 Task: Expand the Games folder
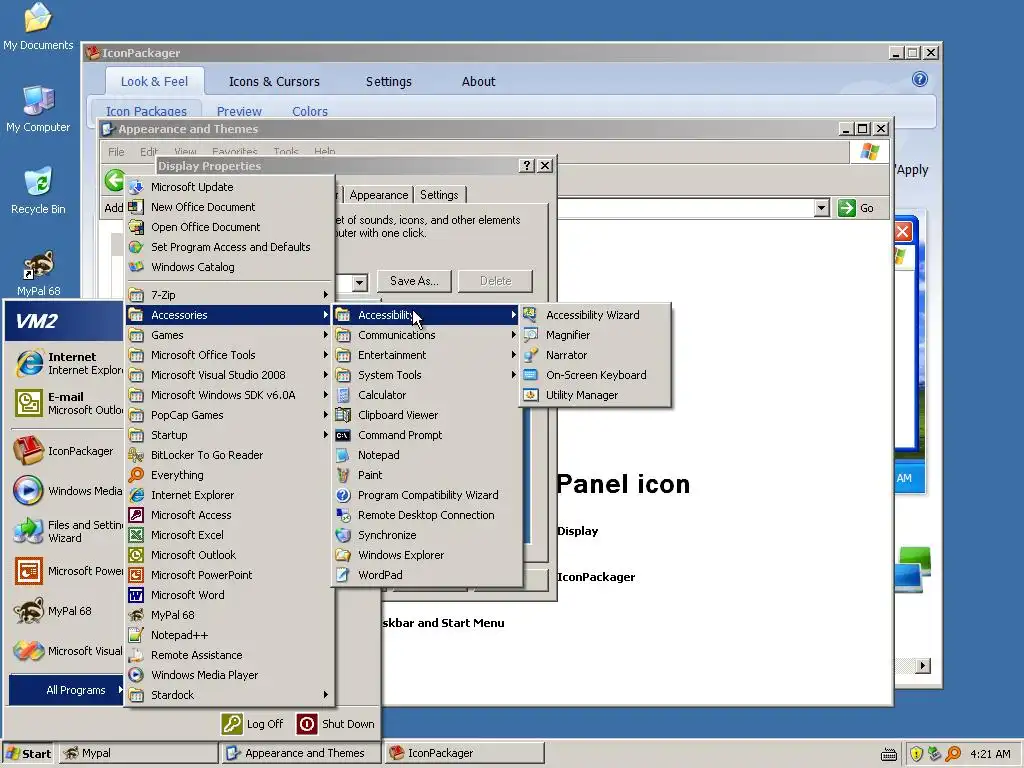click(x=229, y=335)
